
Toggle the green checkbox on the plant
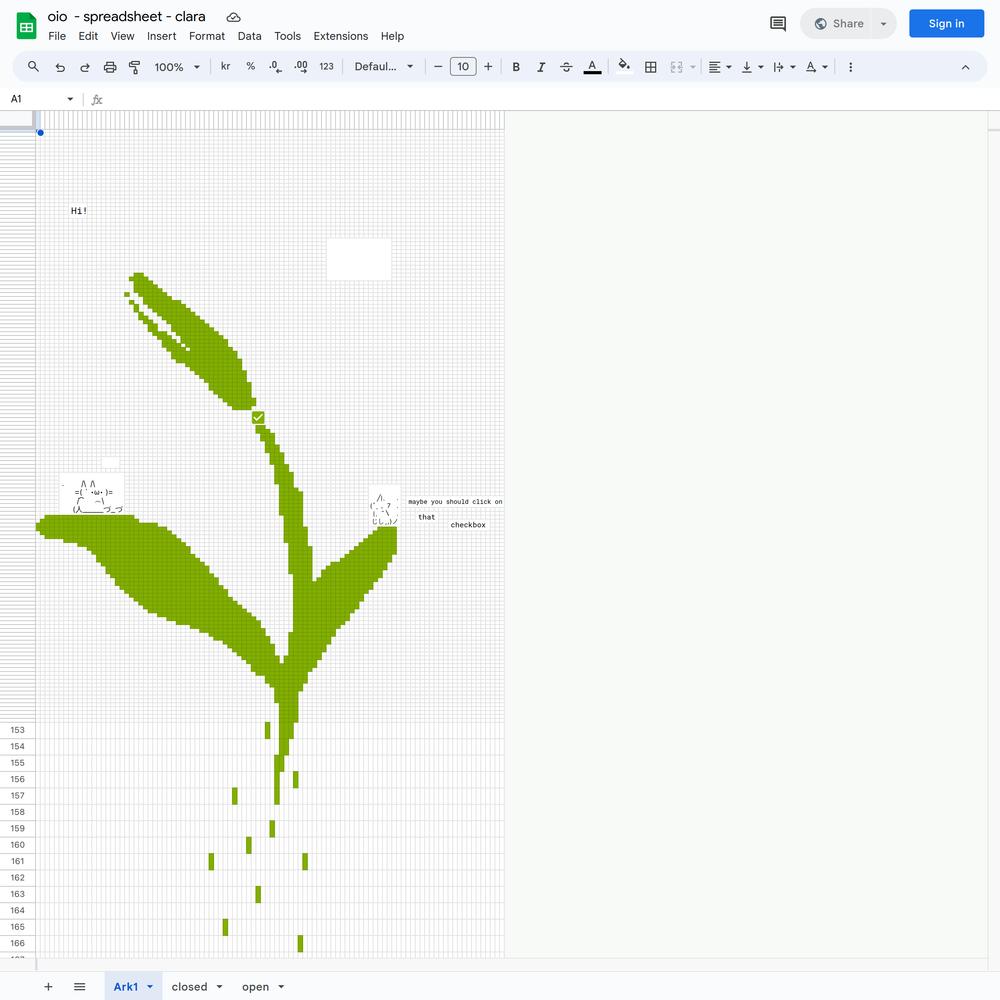pyautogui.click(x=258, y=417)
